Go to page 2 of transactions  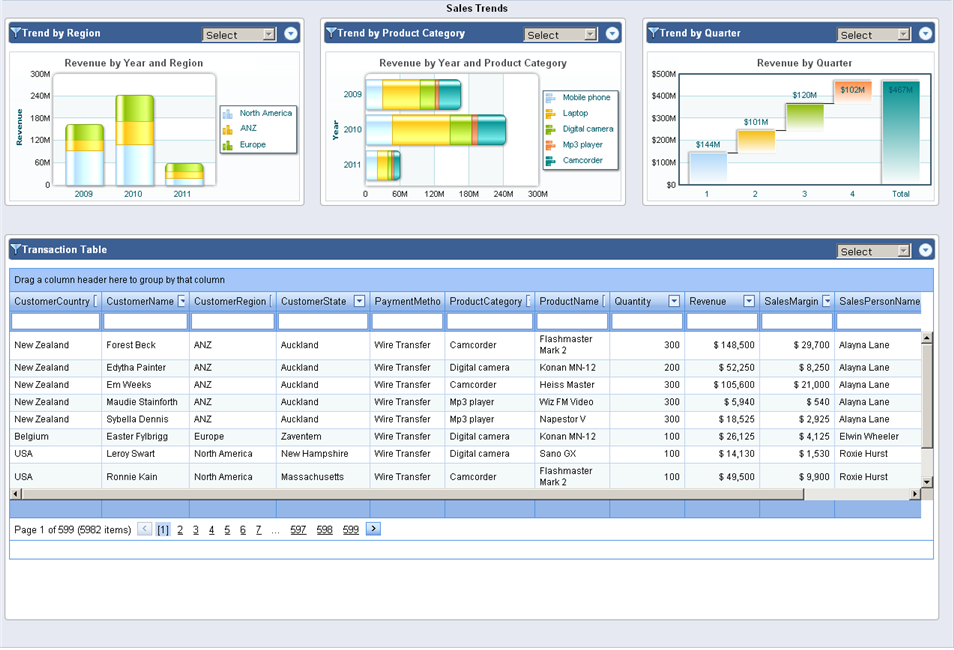[x=180, y=530]
